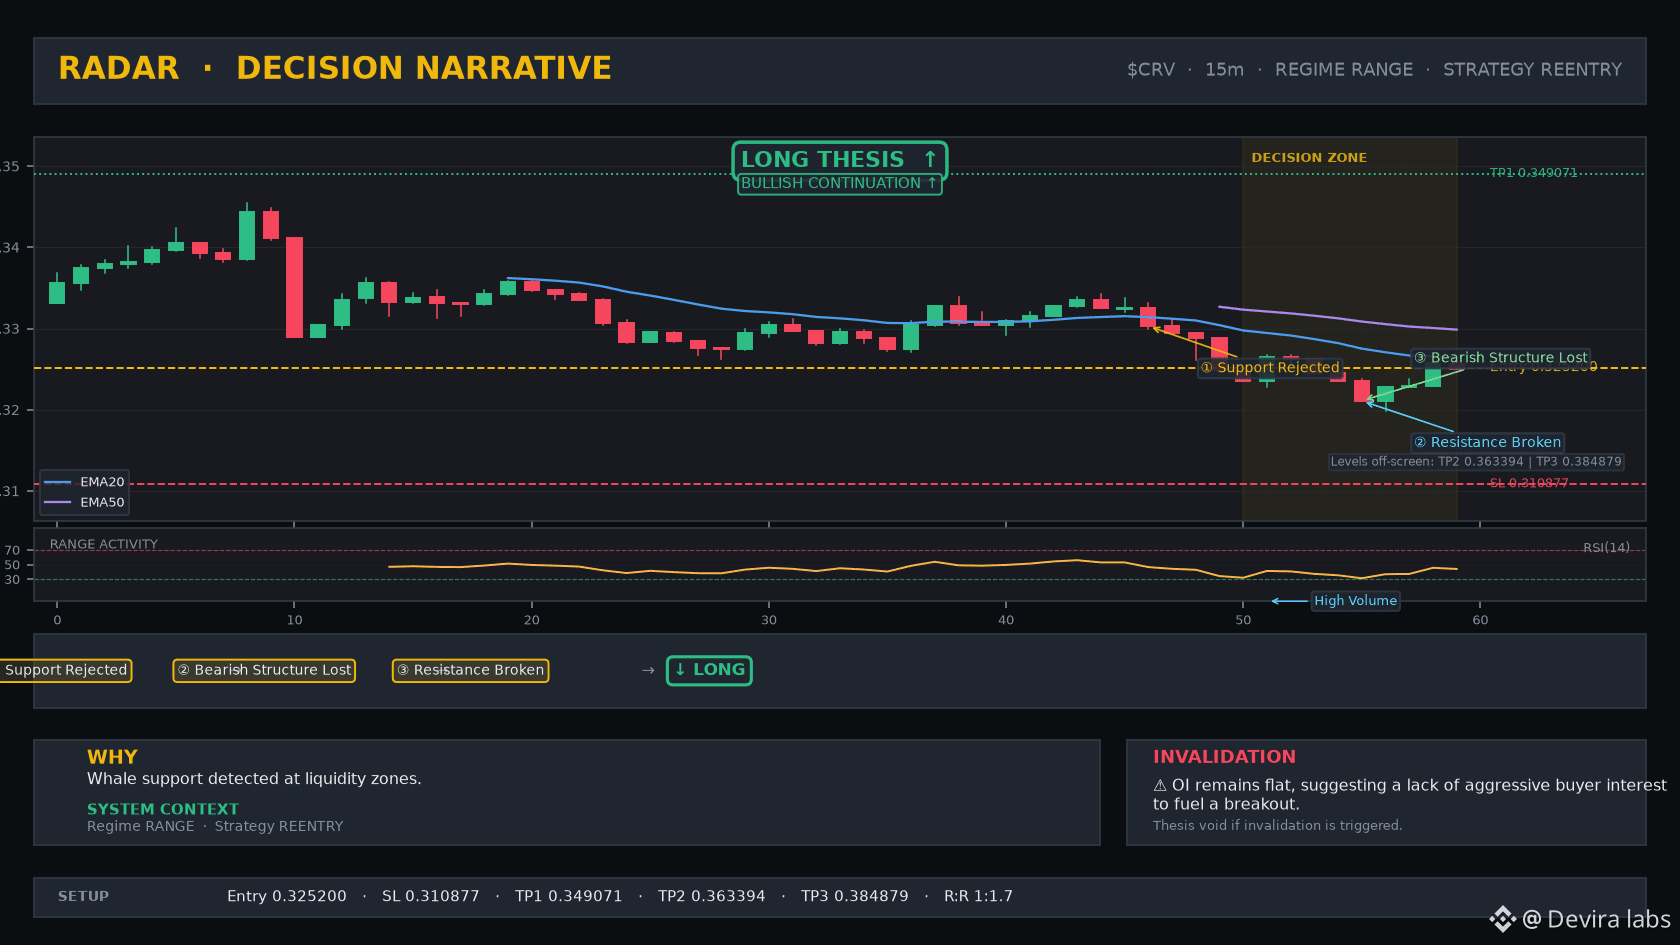Click the EMA50 purple legend line
This screenshot has width=1680, height=945.
click(x=58, y=502)
